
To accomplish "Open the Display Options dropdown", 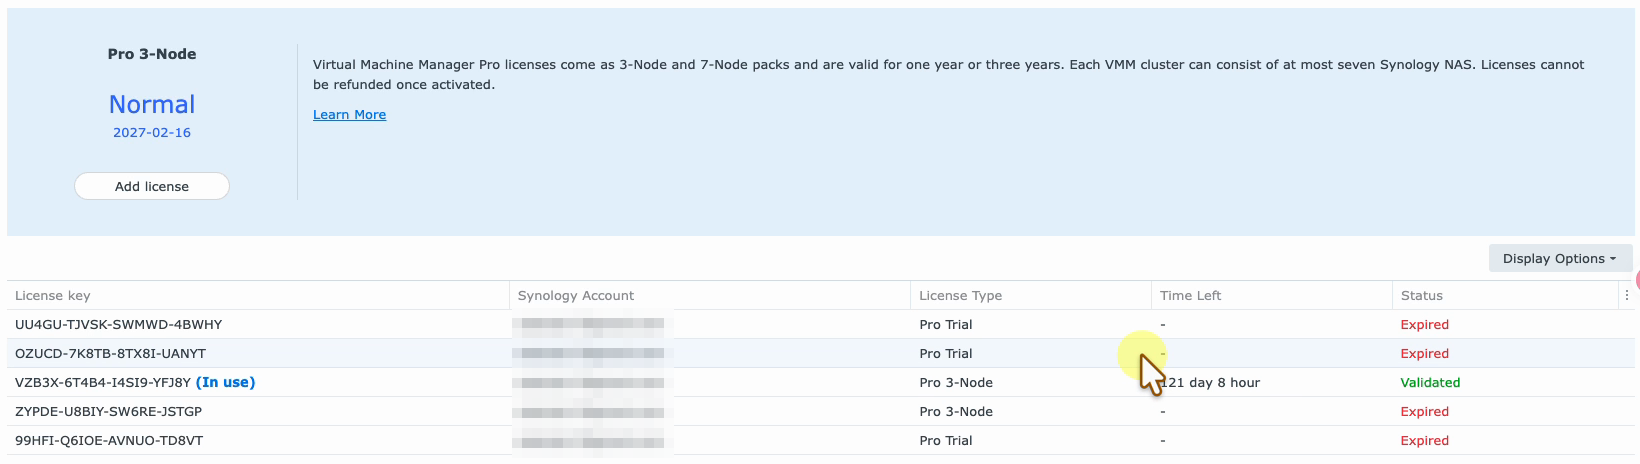I will click(1560, 258).
